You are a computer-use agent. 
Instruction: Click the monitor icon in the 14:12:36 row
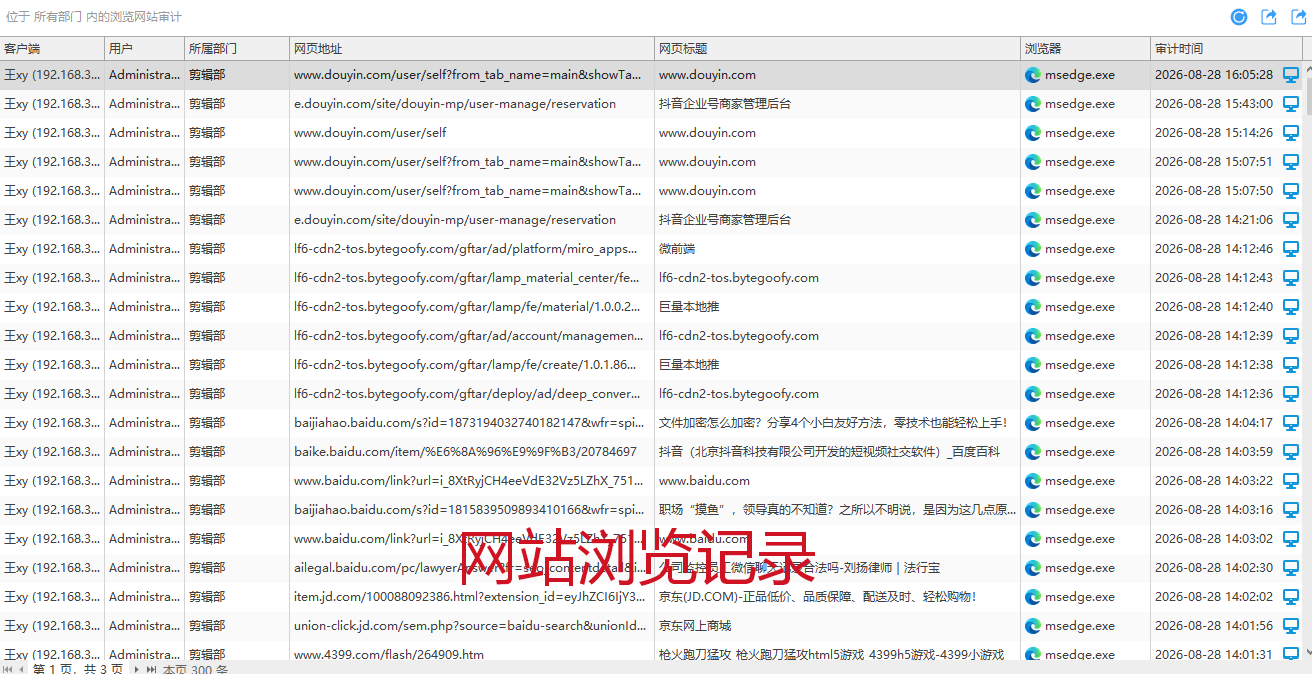pyautogui.click(x=1291, y=394)
